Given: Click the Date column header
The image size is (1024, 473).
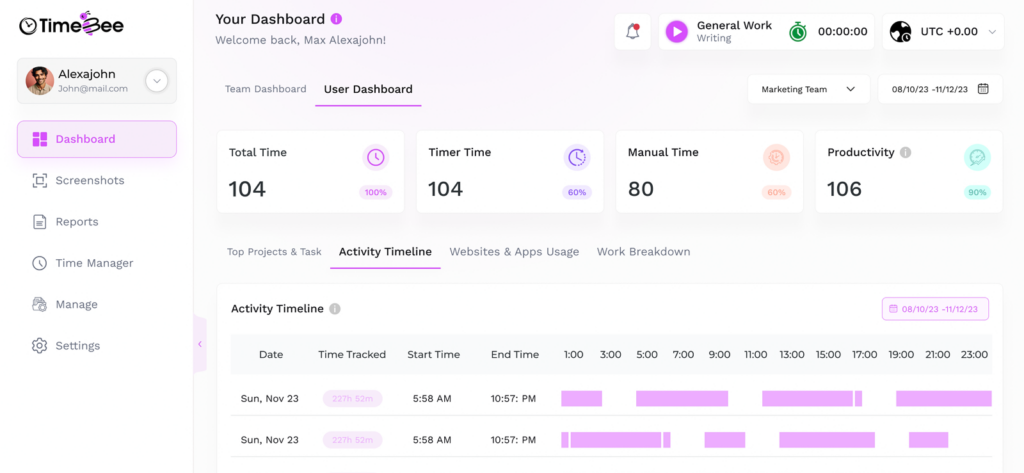Looking at the screenshot, I should [271, 355].
